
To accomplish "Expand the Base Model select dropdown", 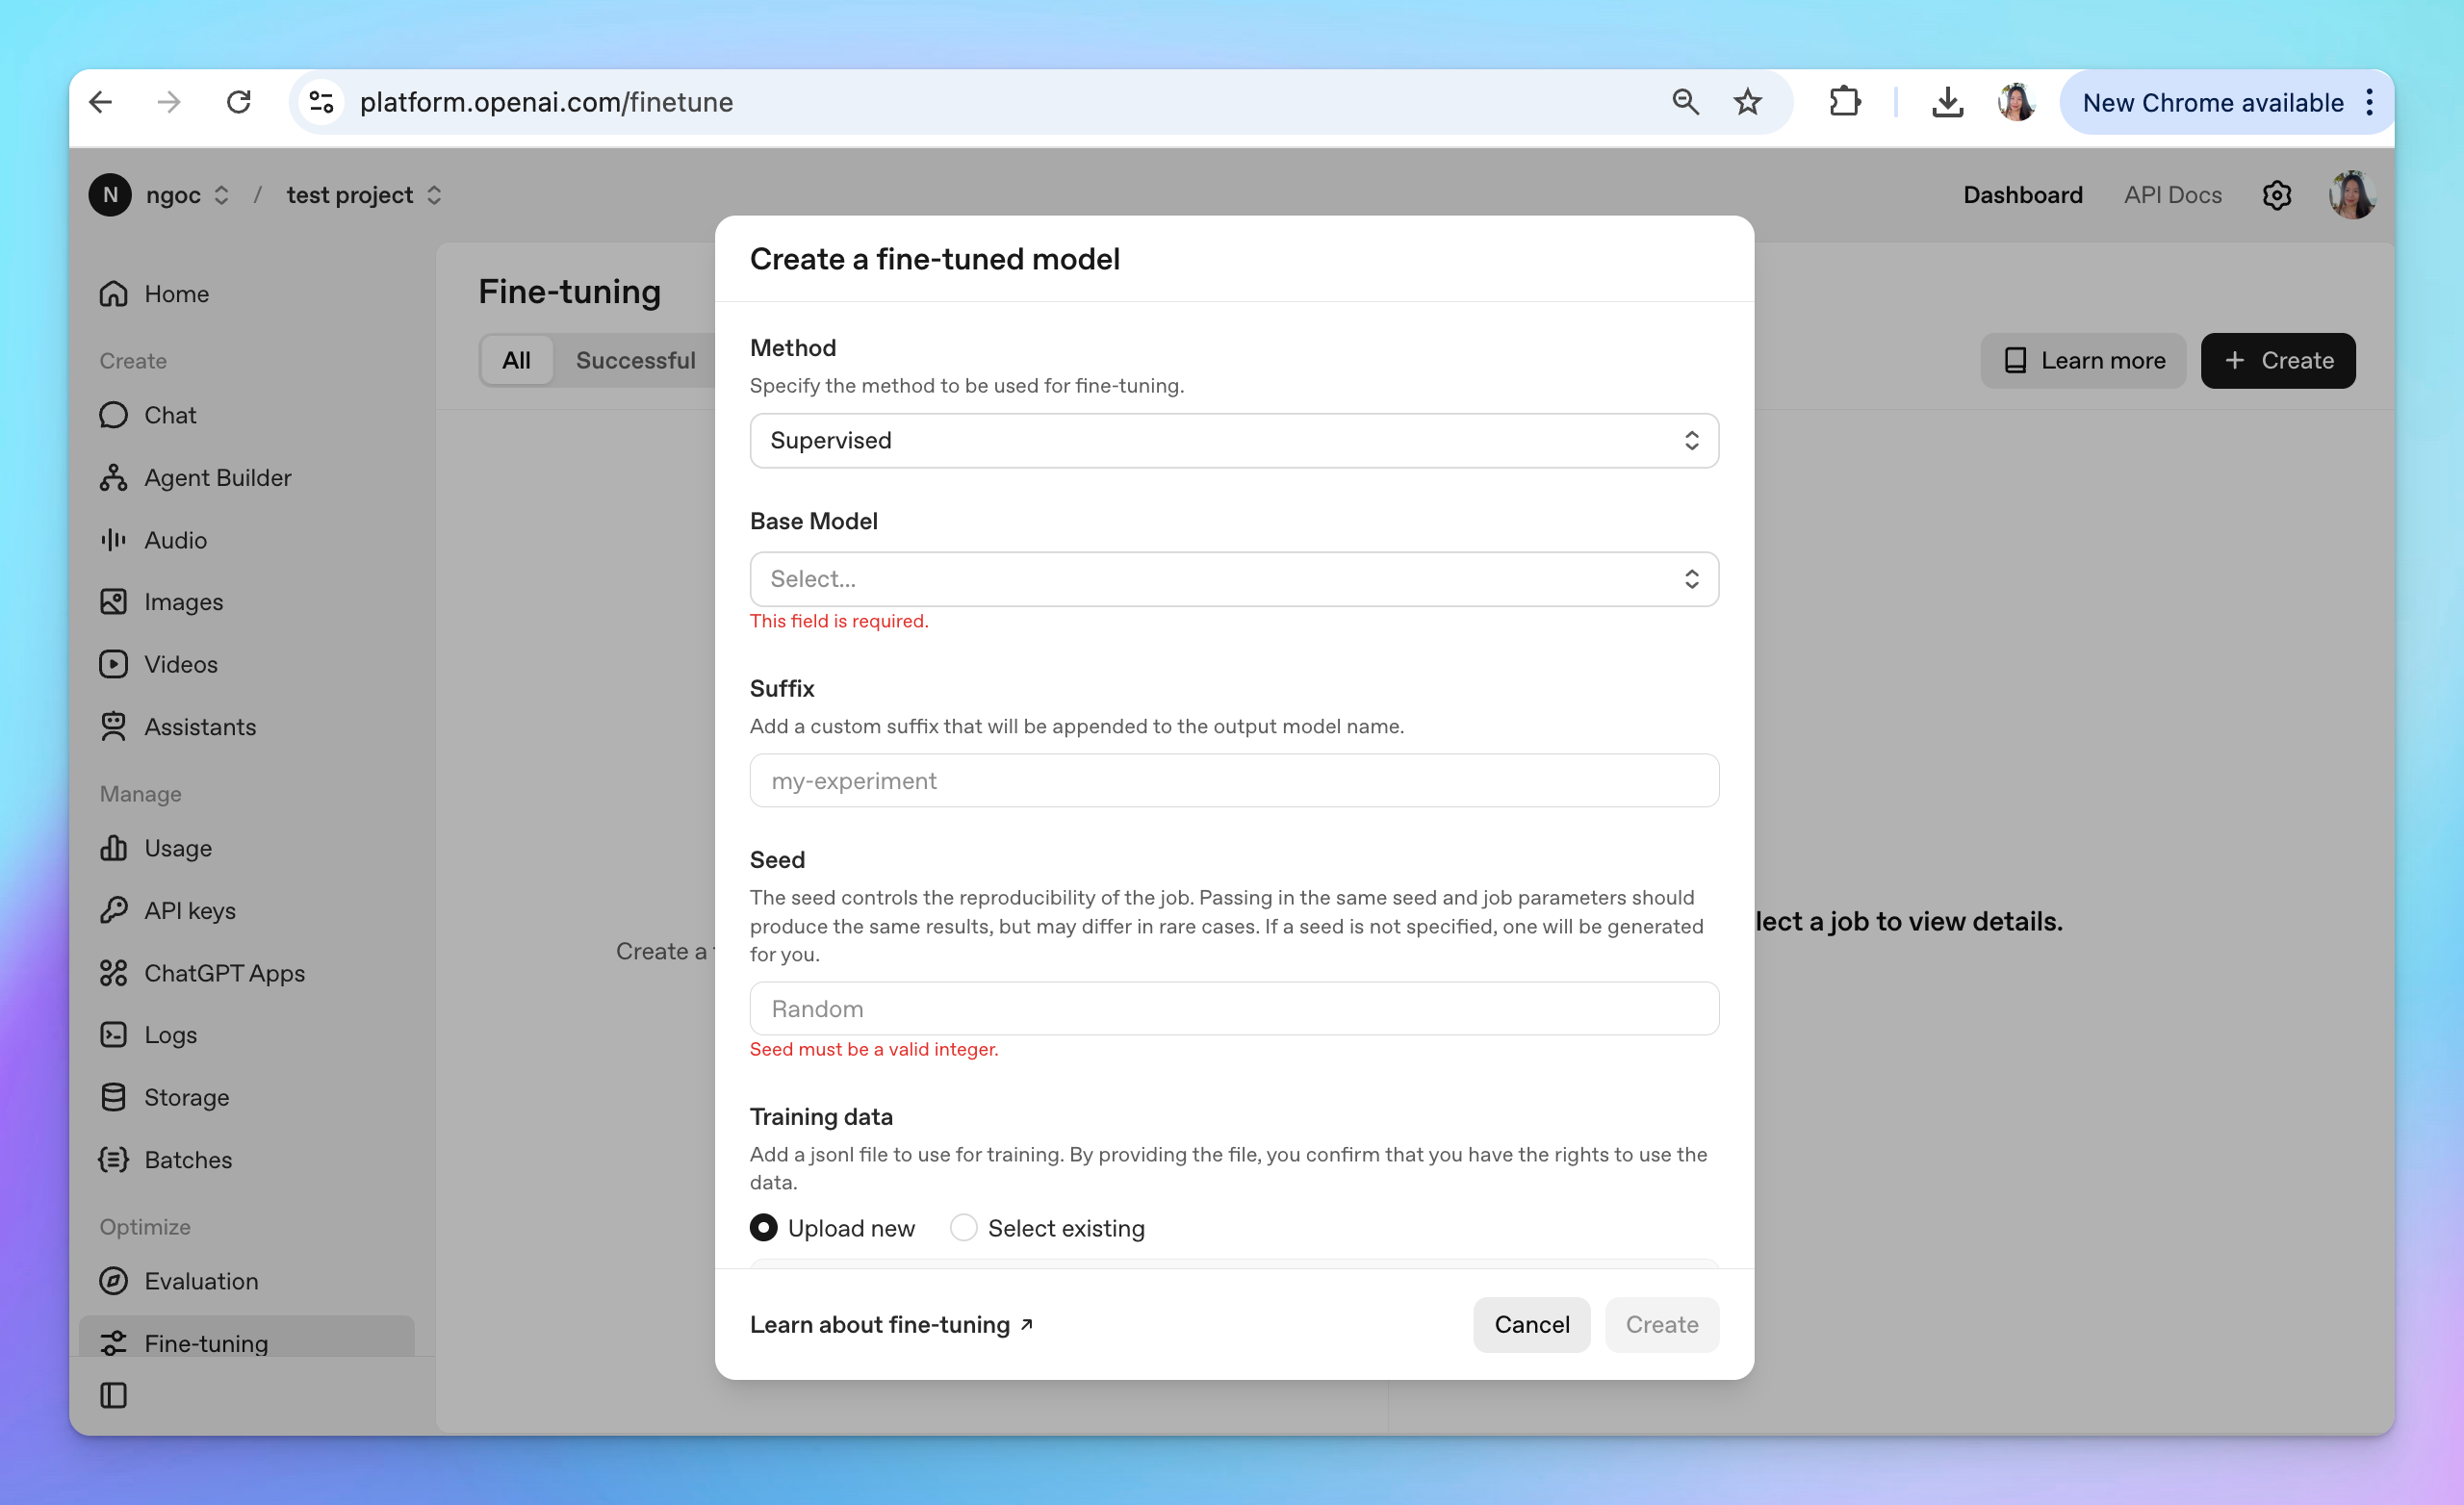I will 1233,579.
